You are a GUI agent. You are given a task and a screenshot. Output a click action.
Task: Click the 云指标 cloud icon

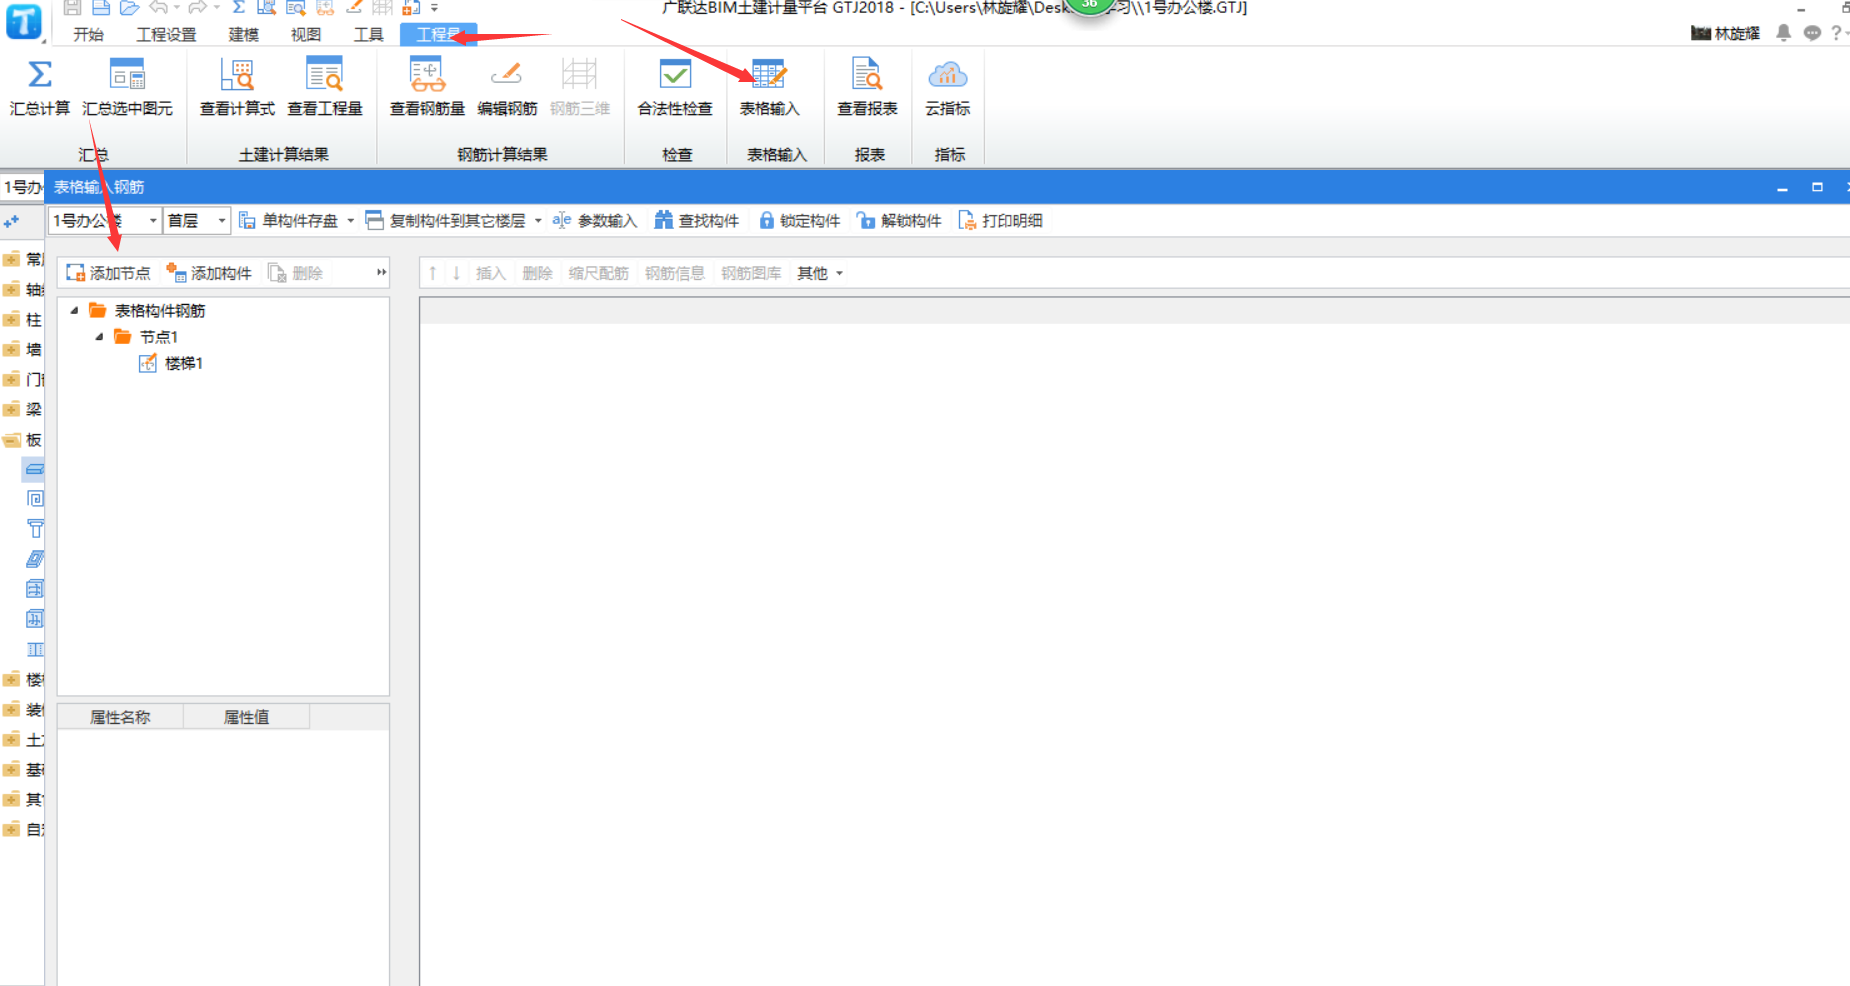click(x=948, y=75)
